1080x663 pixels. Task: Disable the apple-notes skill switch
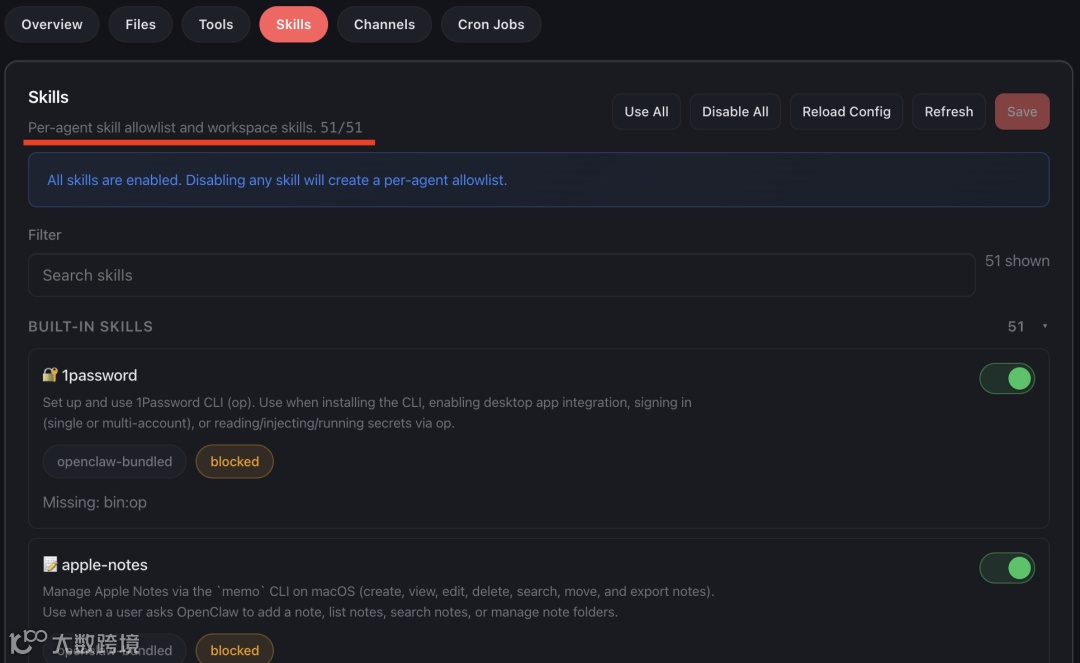tap(1007, 568)
